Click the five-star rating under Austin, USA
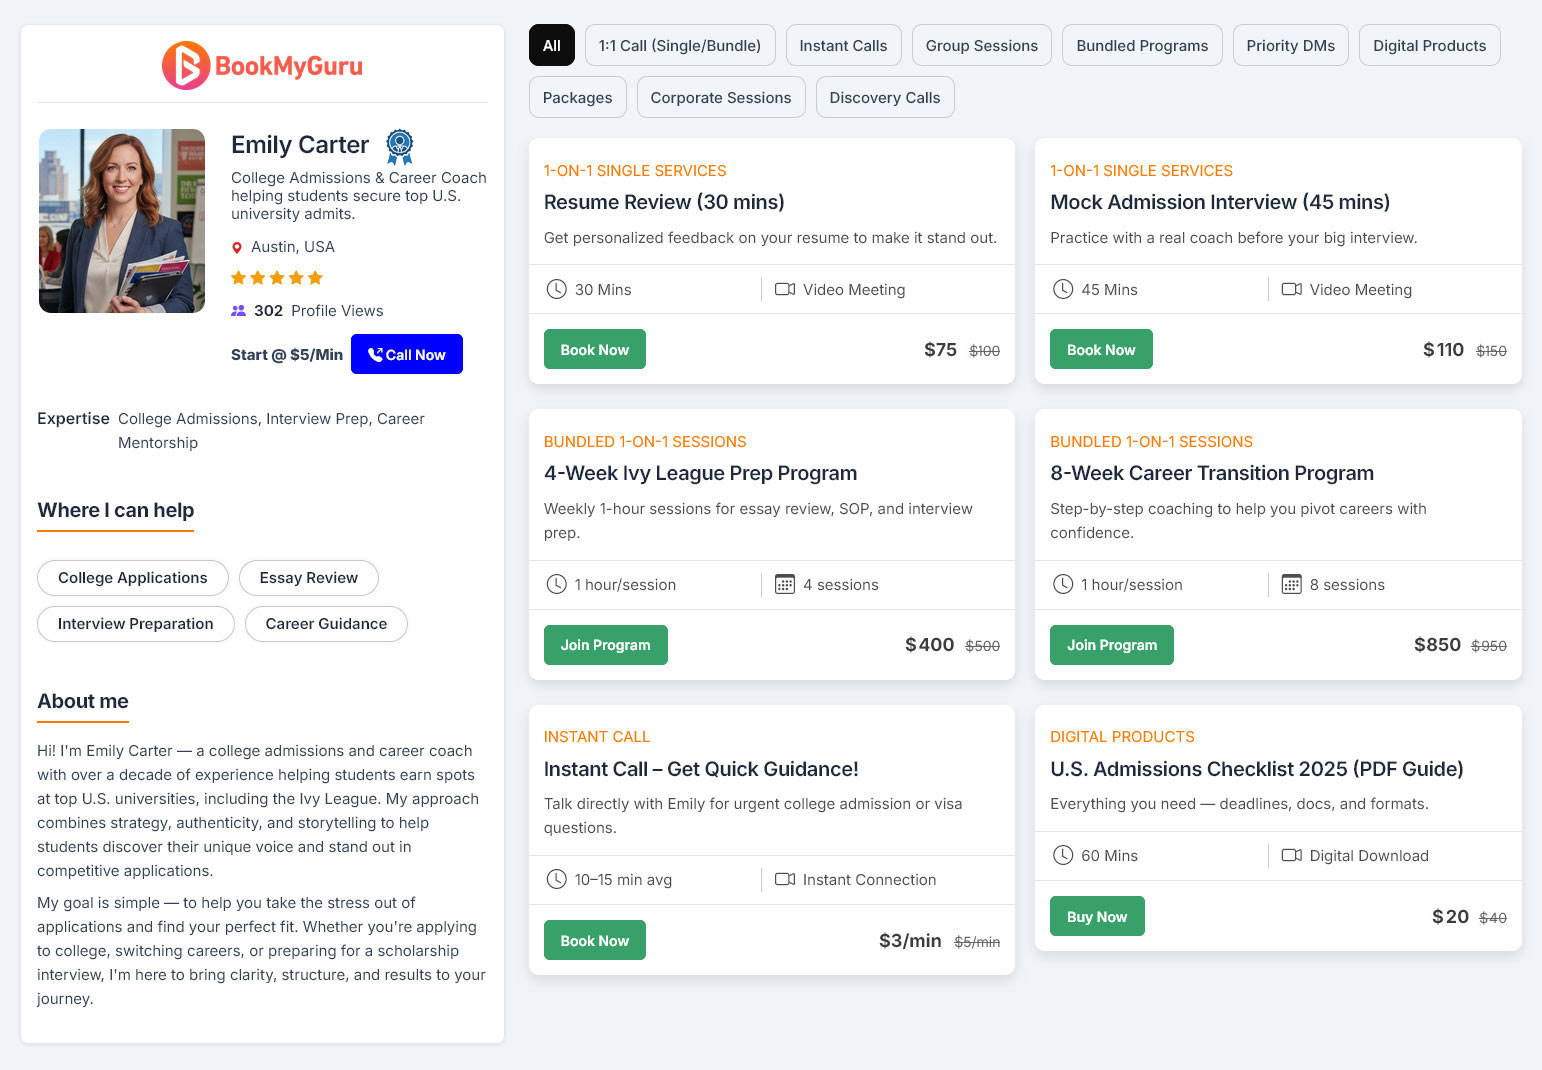The width and height of the screenshot is (1542, 1070). click(277, 278)
